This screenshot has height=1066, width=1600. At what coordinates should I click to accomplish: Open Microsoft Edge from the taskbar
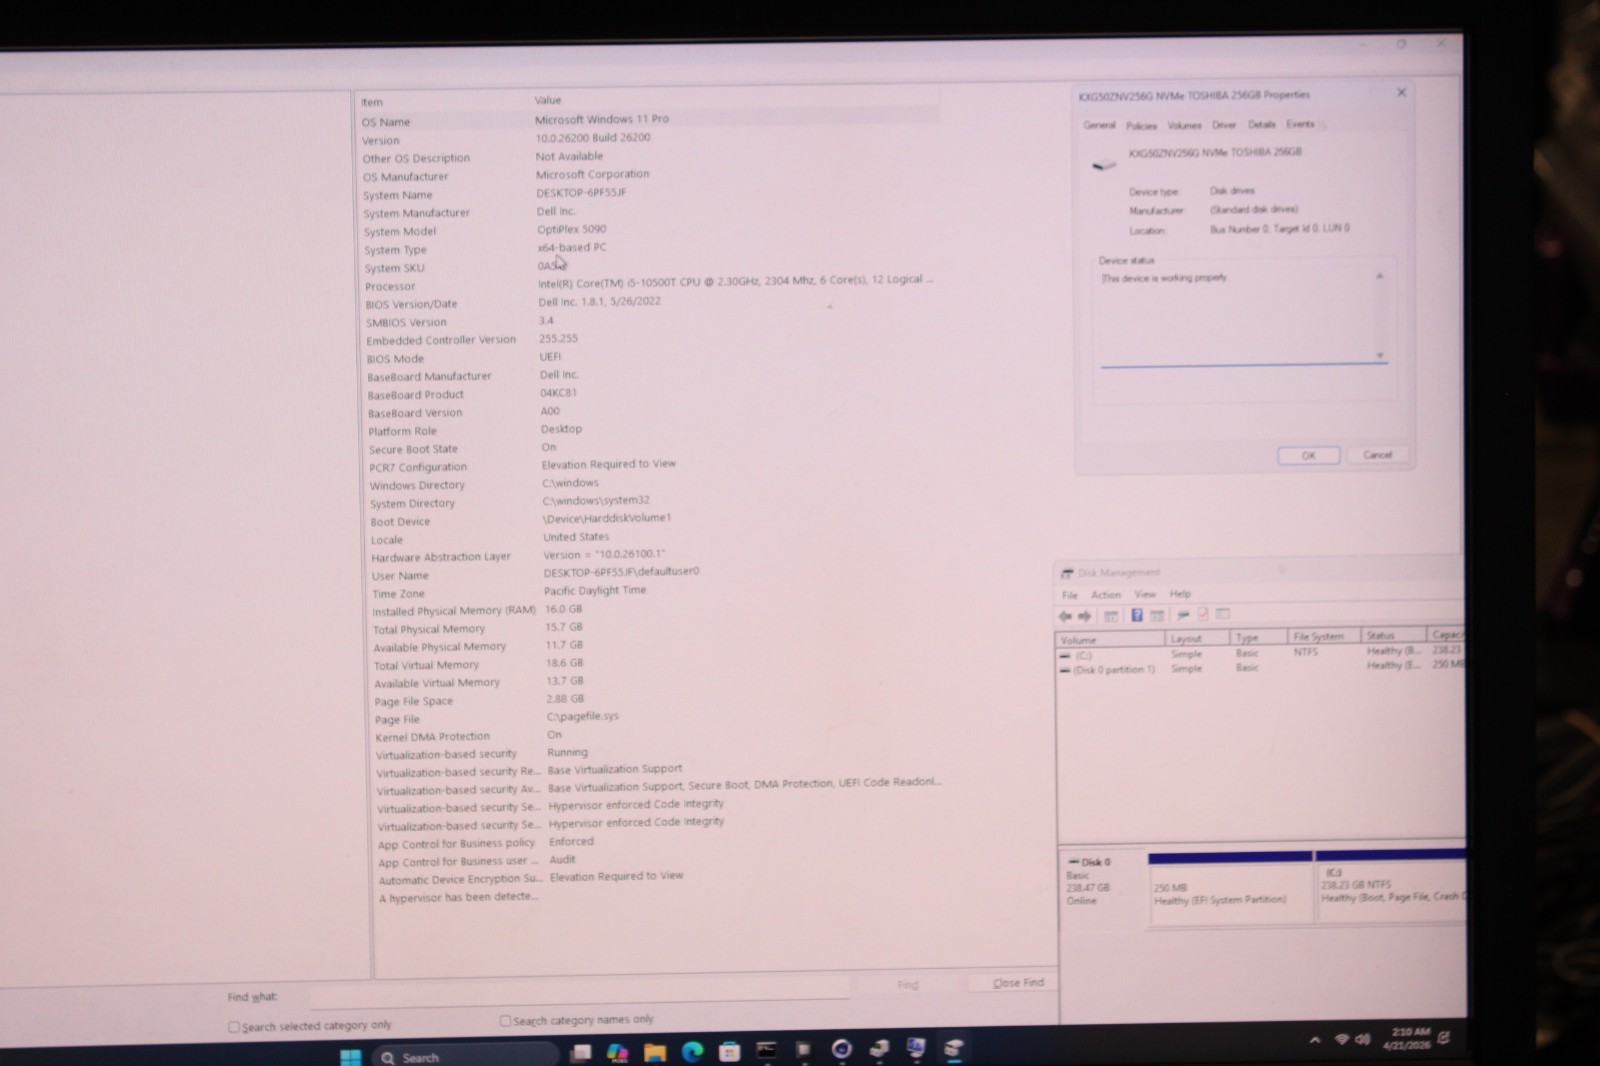click(x=691, y=1050)
